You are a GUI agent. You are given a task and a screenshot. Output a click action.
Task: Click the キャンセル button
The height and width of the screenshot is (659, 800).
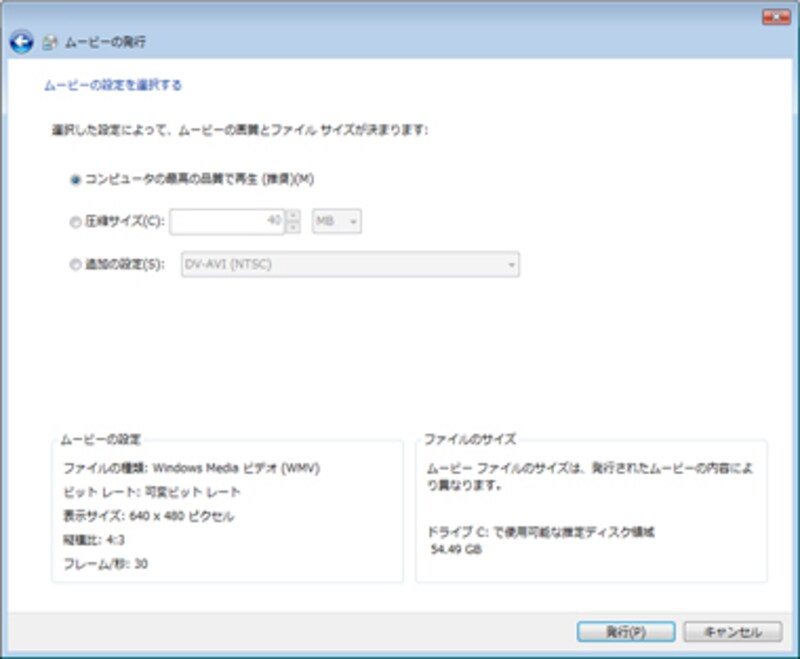pos(733,632)
